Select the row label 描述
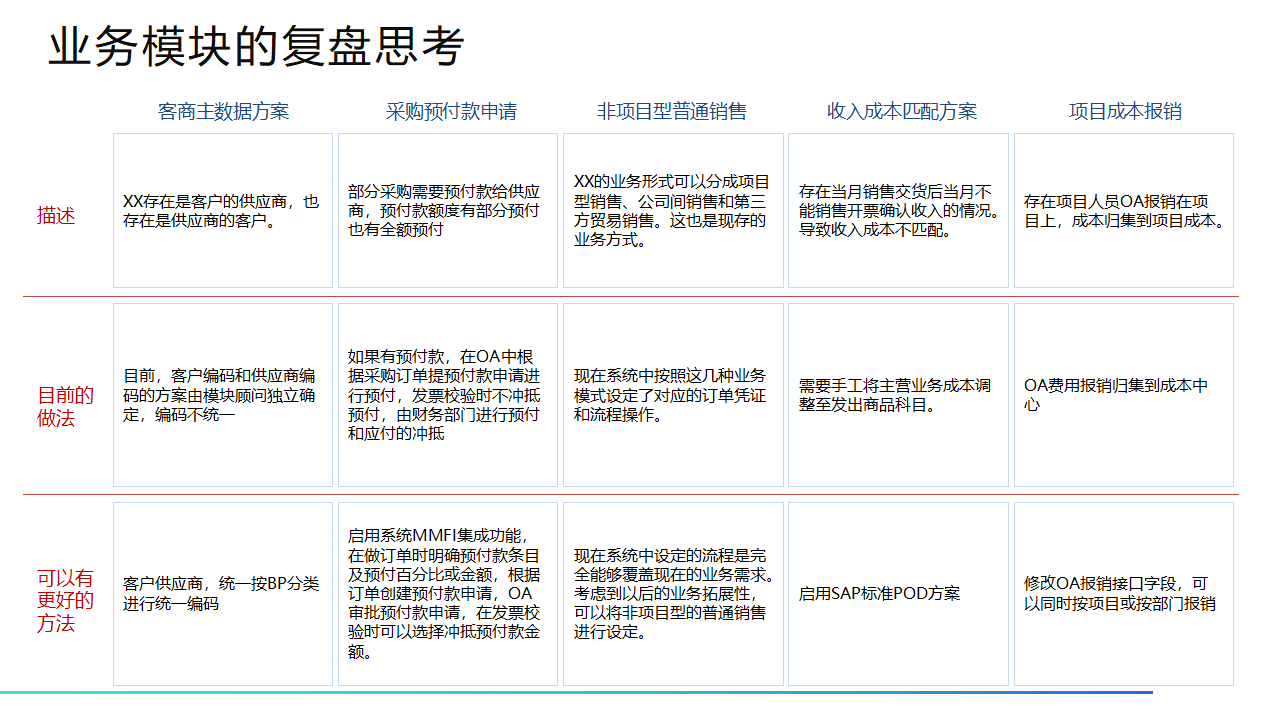Viewport: 1280px width, 720px height. (x=56, y=215)
